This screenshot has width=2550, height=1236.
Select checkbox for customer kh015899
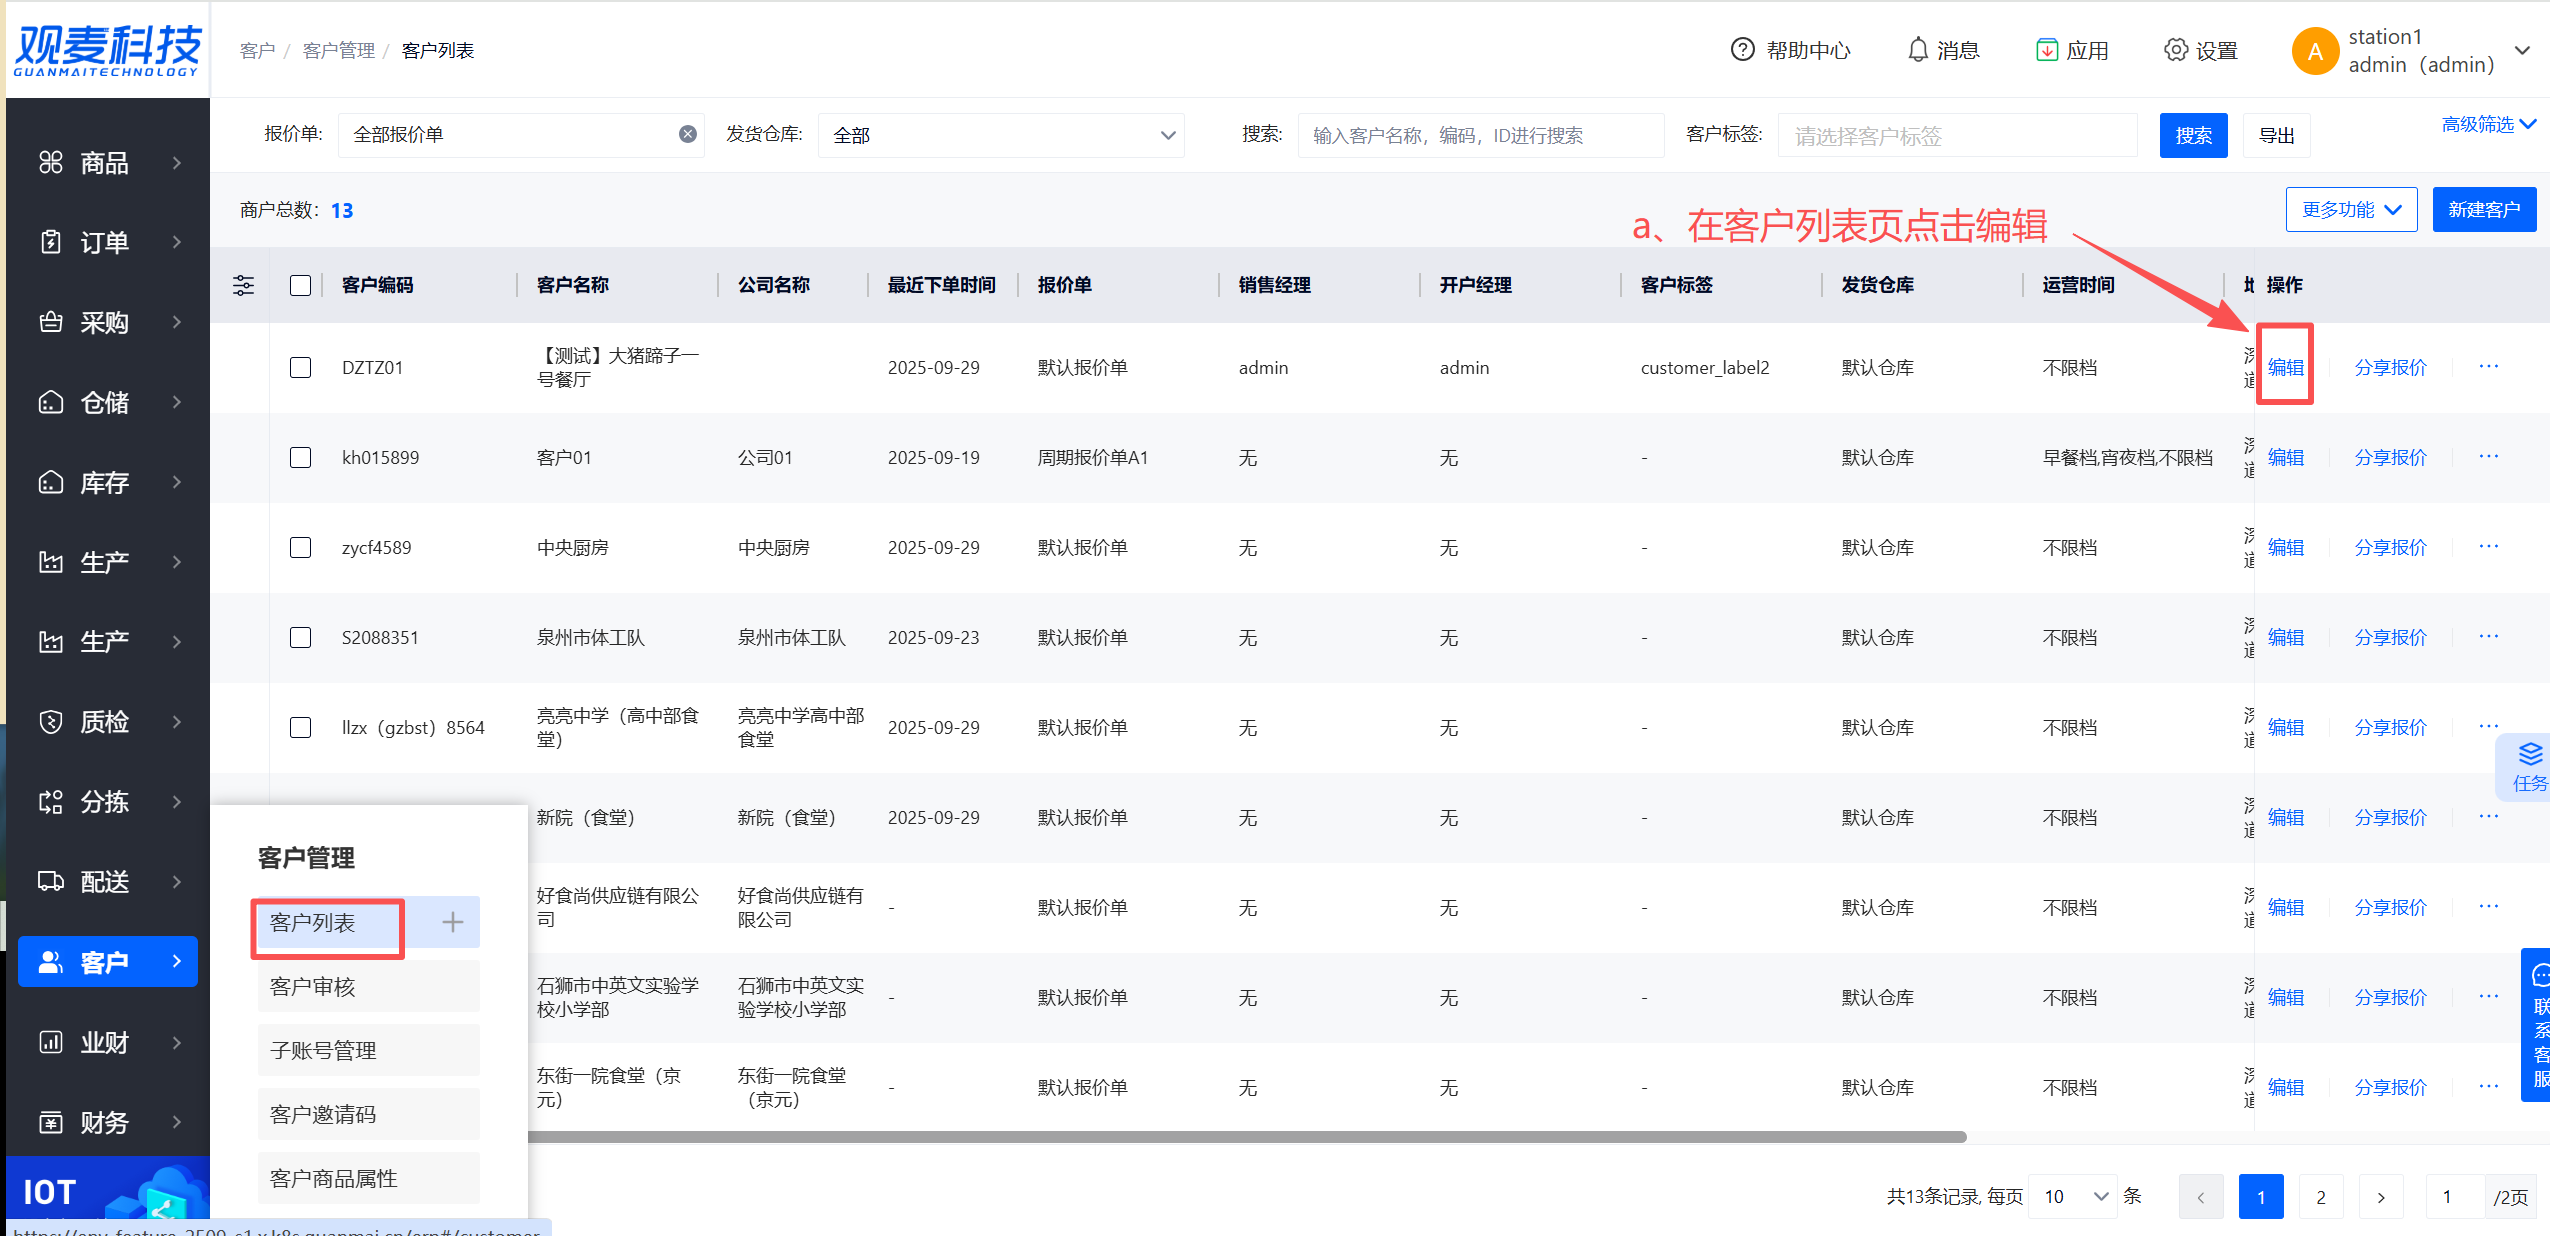[300, 457]
